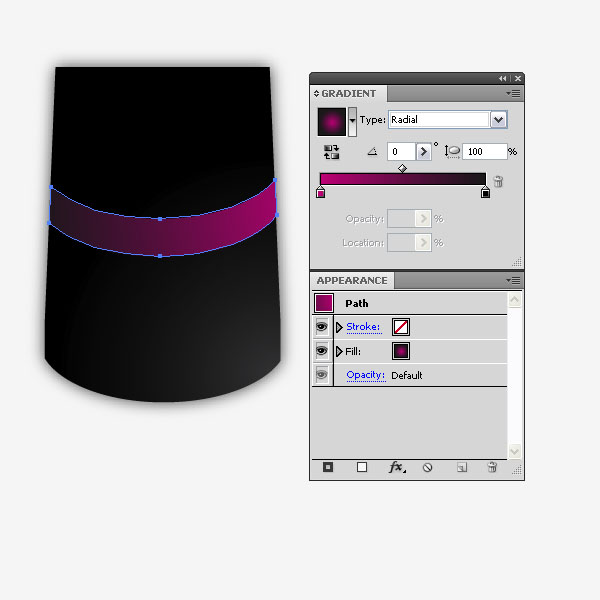Click the gradient angle icon
This screenshot has width=600, height=600.
[x=372, y=152]
